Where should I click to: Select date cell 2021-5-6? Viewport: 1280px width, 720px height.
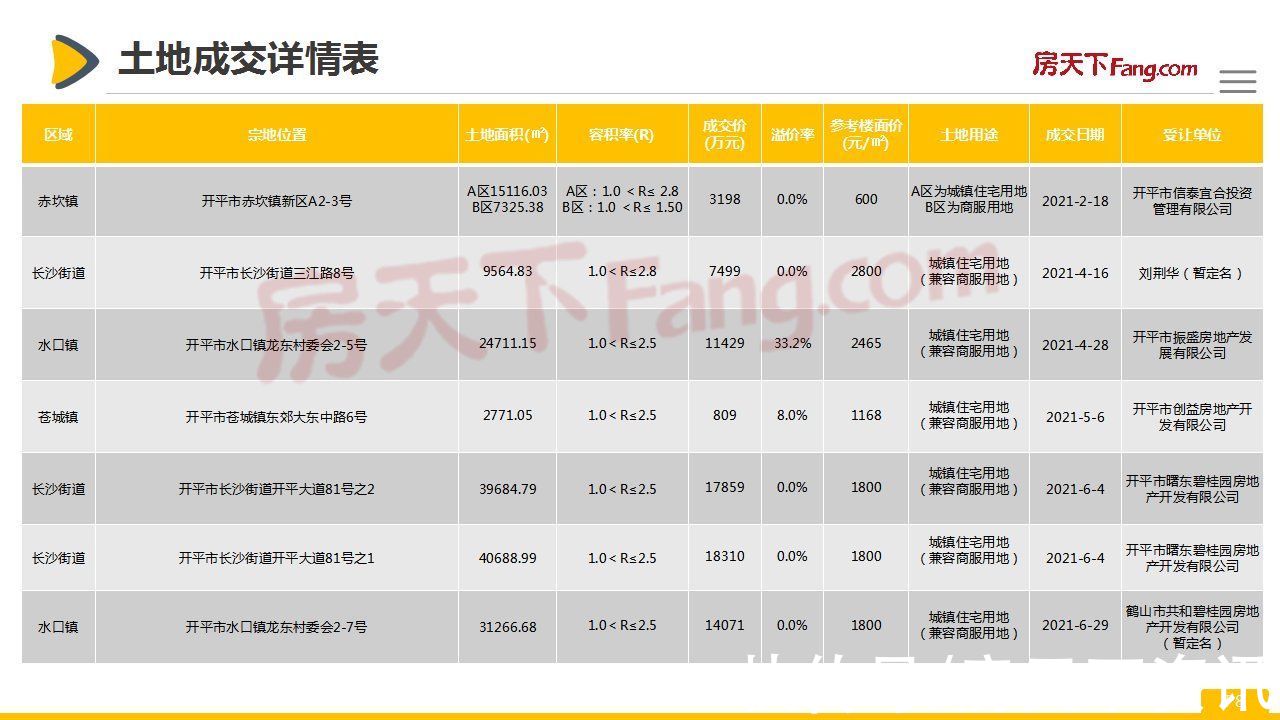pos(1075,417)
